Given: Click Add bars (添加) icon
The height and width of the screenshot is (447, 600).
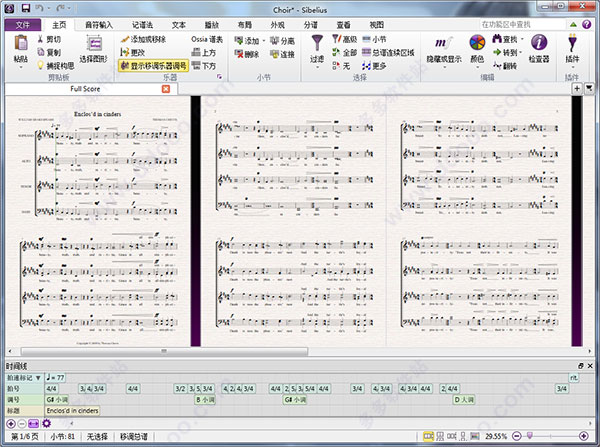Looking at the screenshot, I should [239, 40].
